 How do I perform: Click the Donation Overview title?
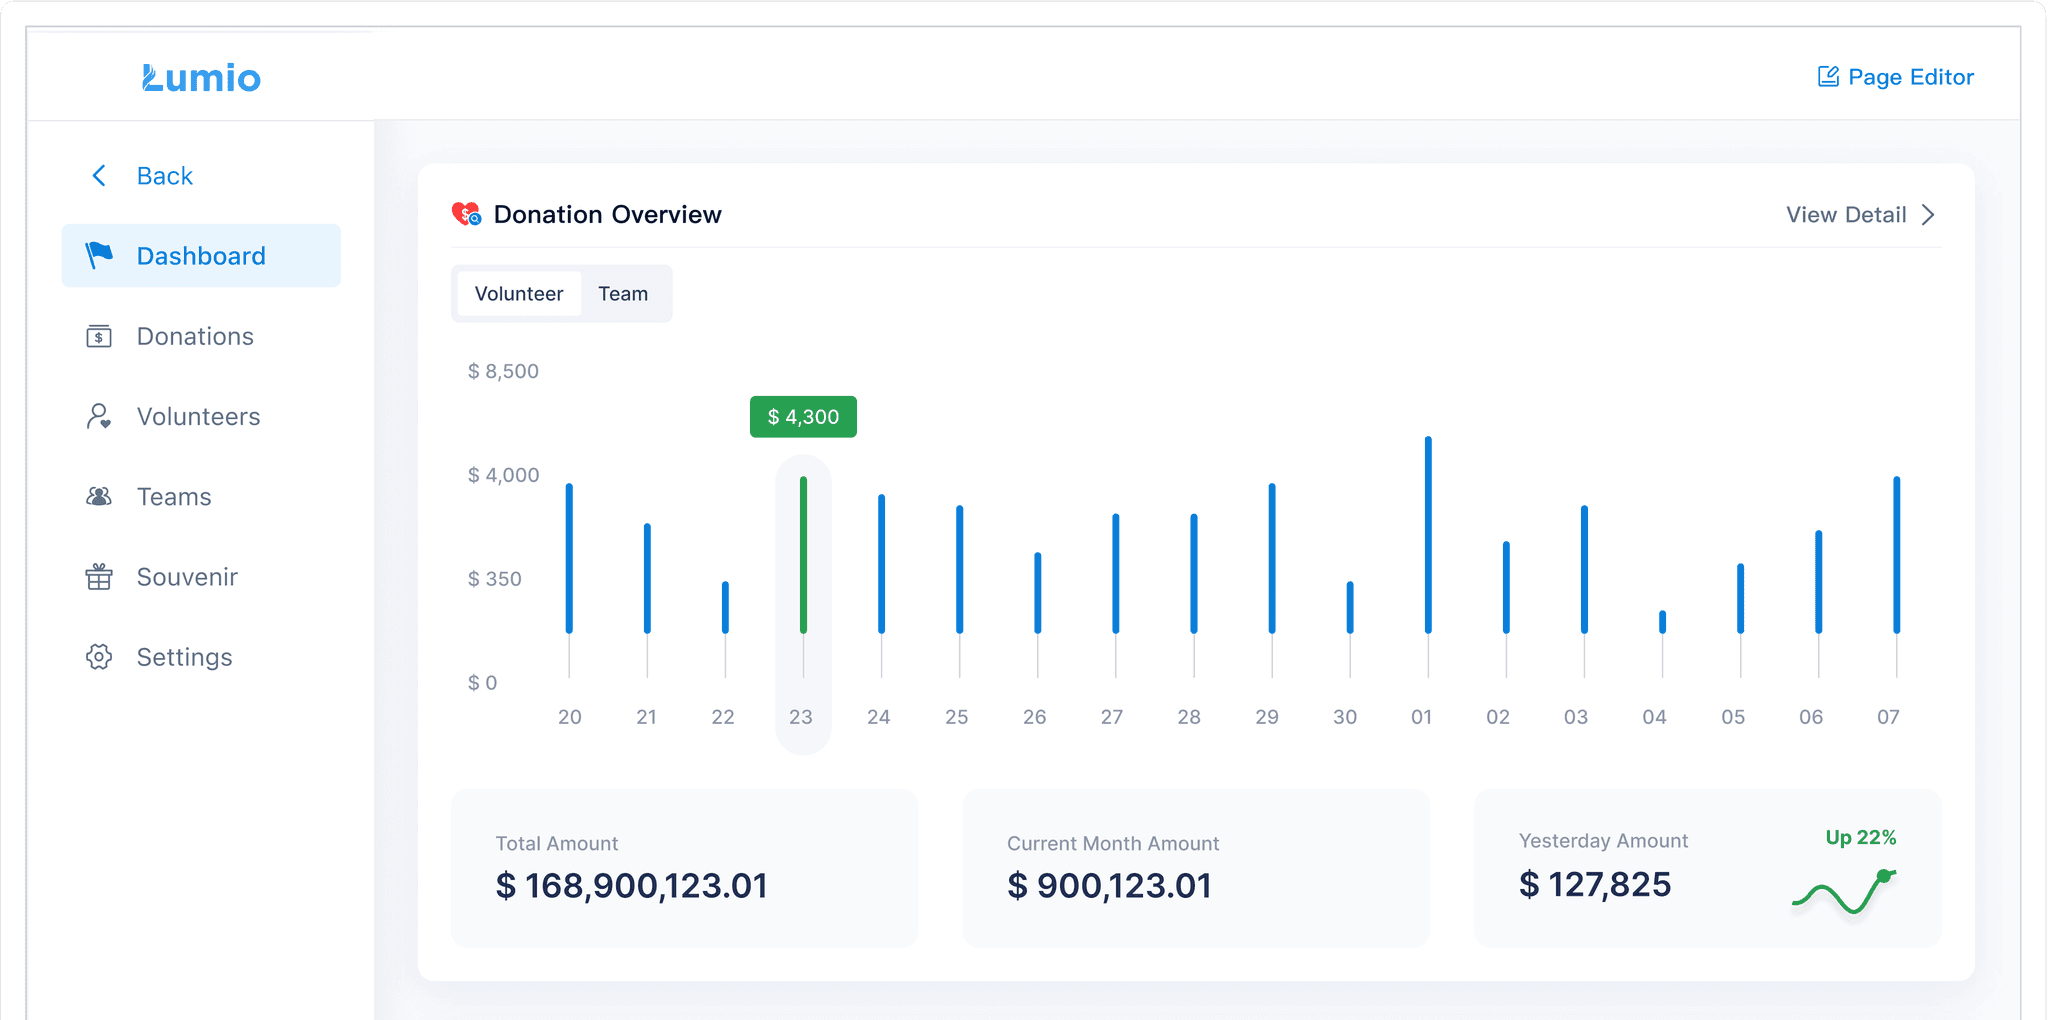(x=607, y=214)
